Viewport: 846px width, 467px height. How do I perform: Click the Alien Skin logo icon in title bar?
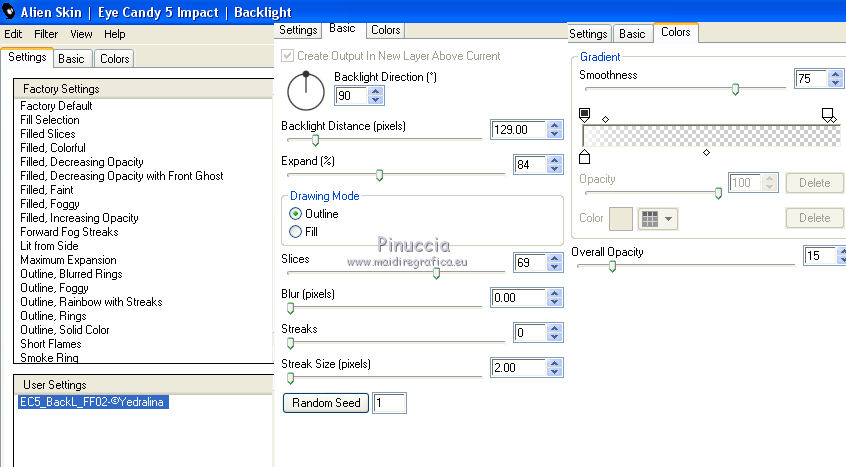tap(9, 11)
